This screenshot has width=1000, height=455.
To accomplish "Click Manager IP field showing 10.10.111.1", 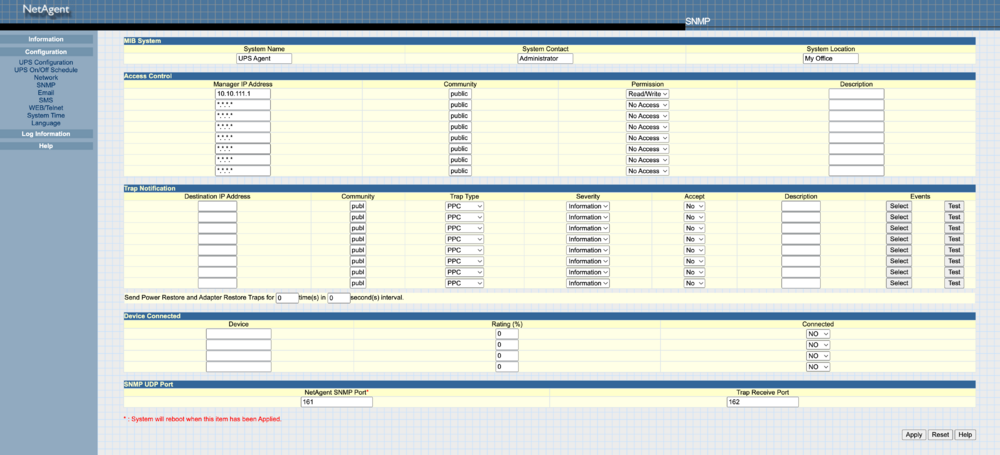I will coord(243,94).
